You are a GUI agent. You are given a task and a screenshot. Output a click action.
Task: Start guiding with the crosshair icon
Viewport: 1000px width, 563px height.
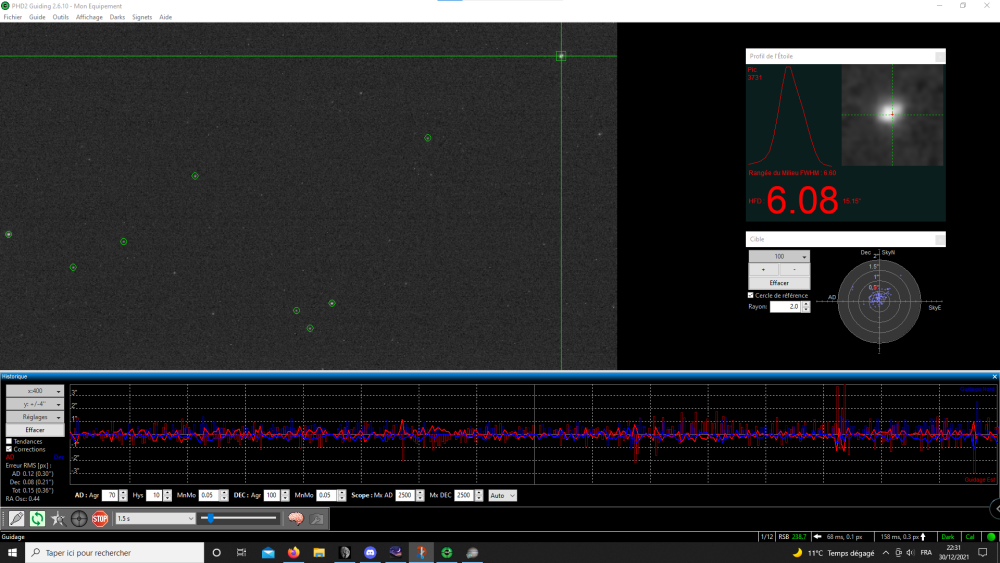tap(79, 519)
